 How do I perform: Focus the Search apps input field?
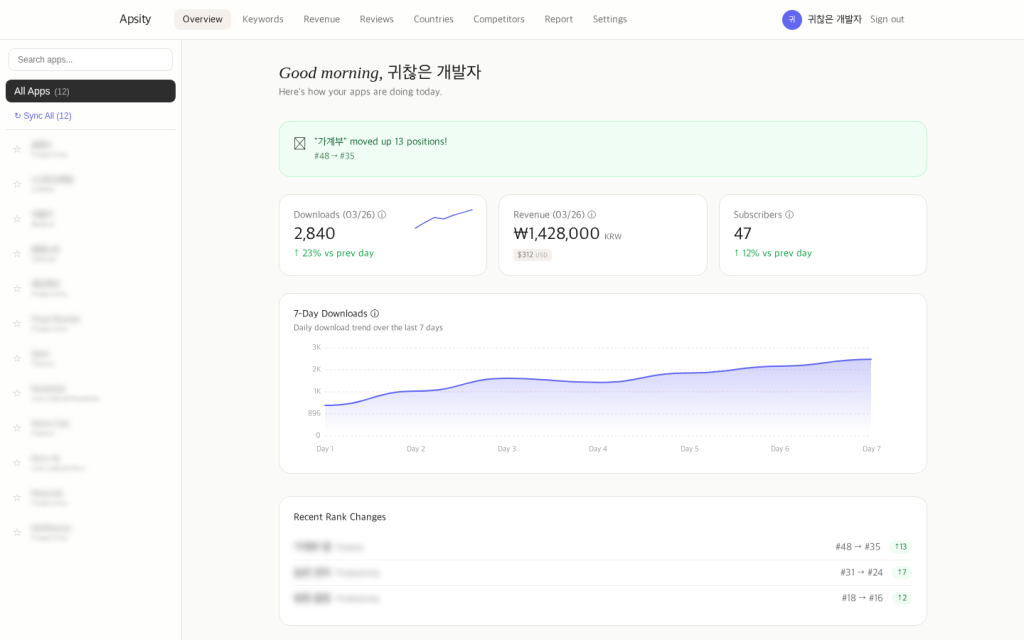click(90, 60)
